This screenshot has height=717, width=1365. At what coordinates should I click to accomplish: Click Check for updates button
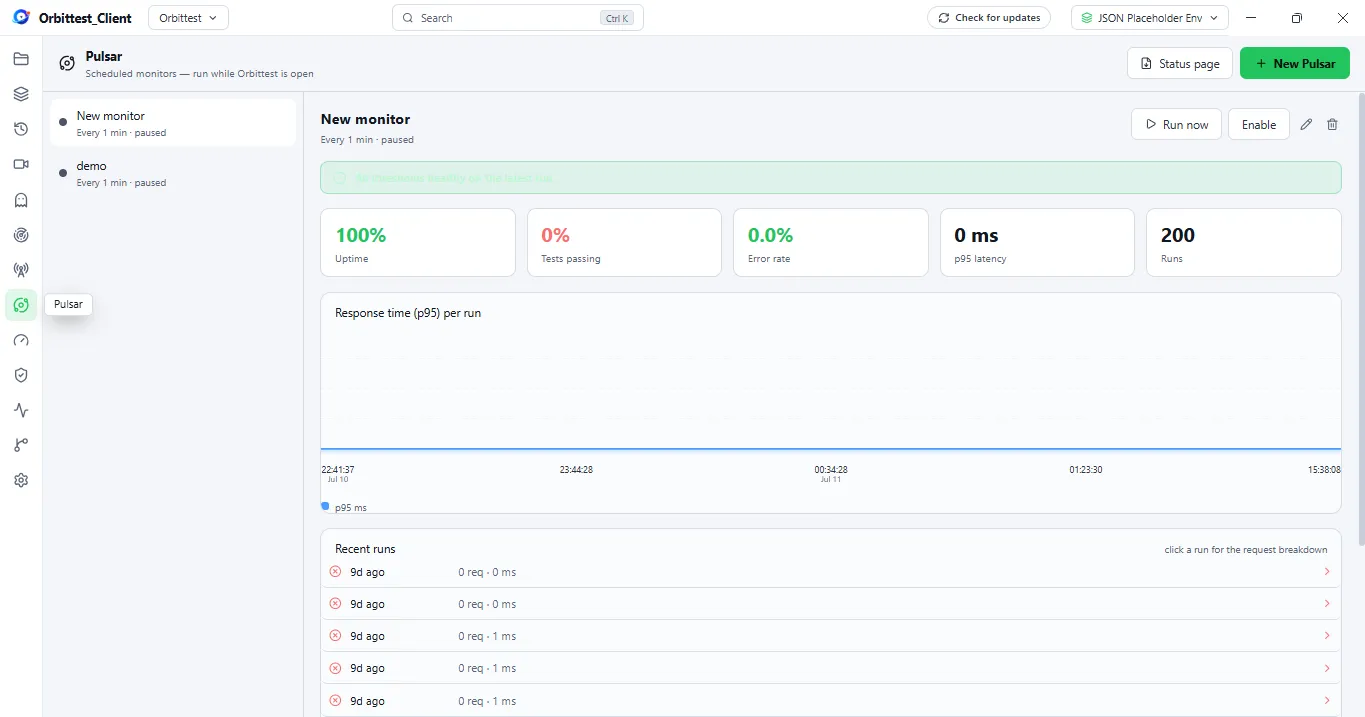click(989, 18)
